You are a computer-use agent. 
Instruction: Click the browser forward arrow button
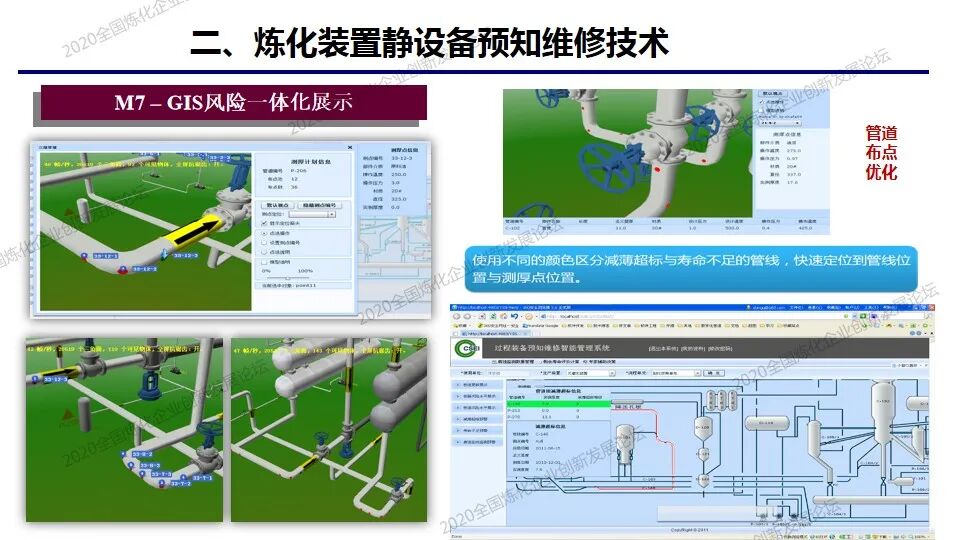pos(467,317)
